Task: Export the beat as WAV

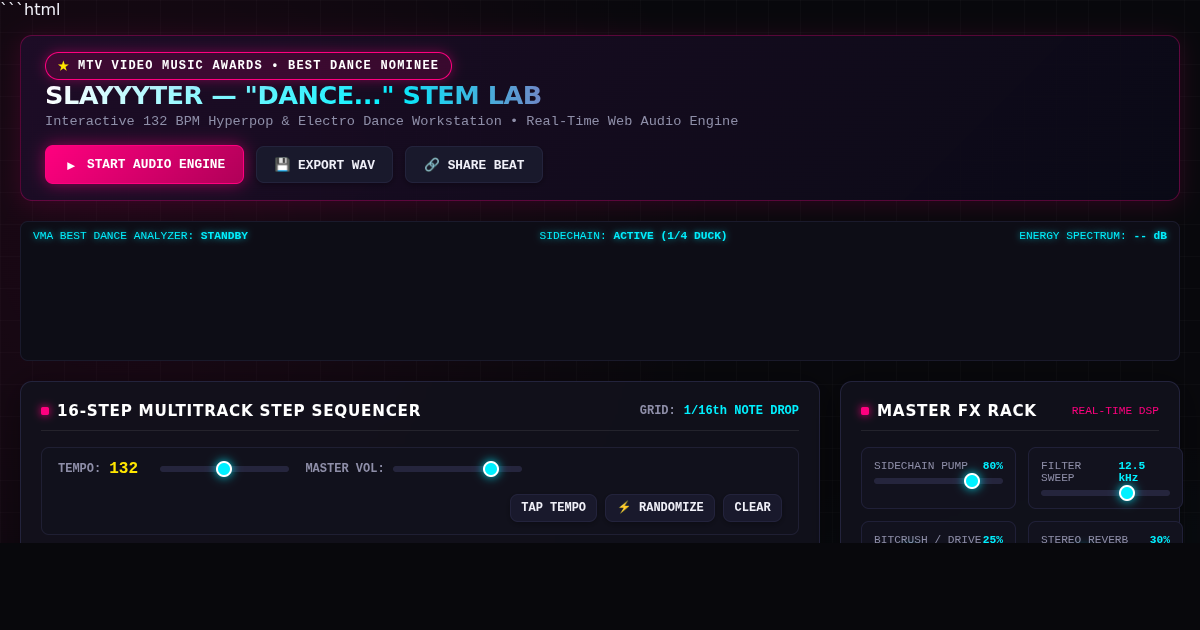Action: tap(324, 165)
